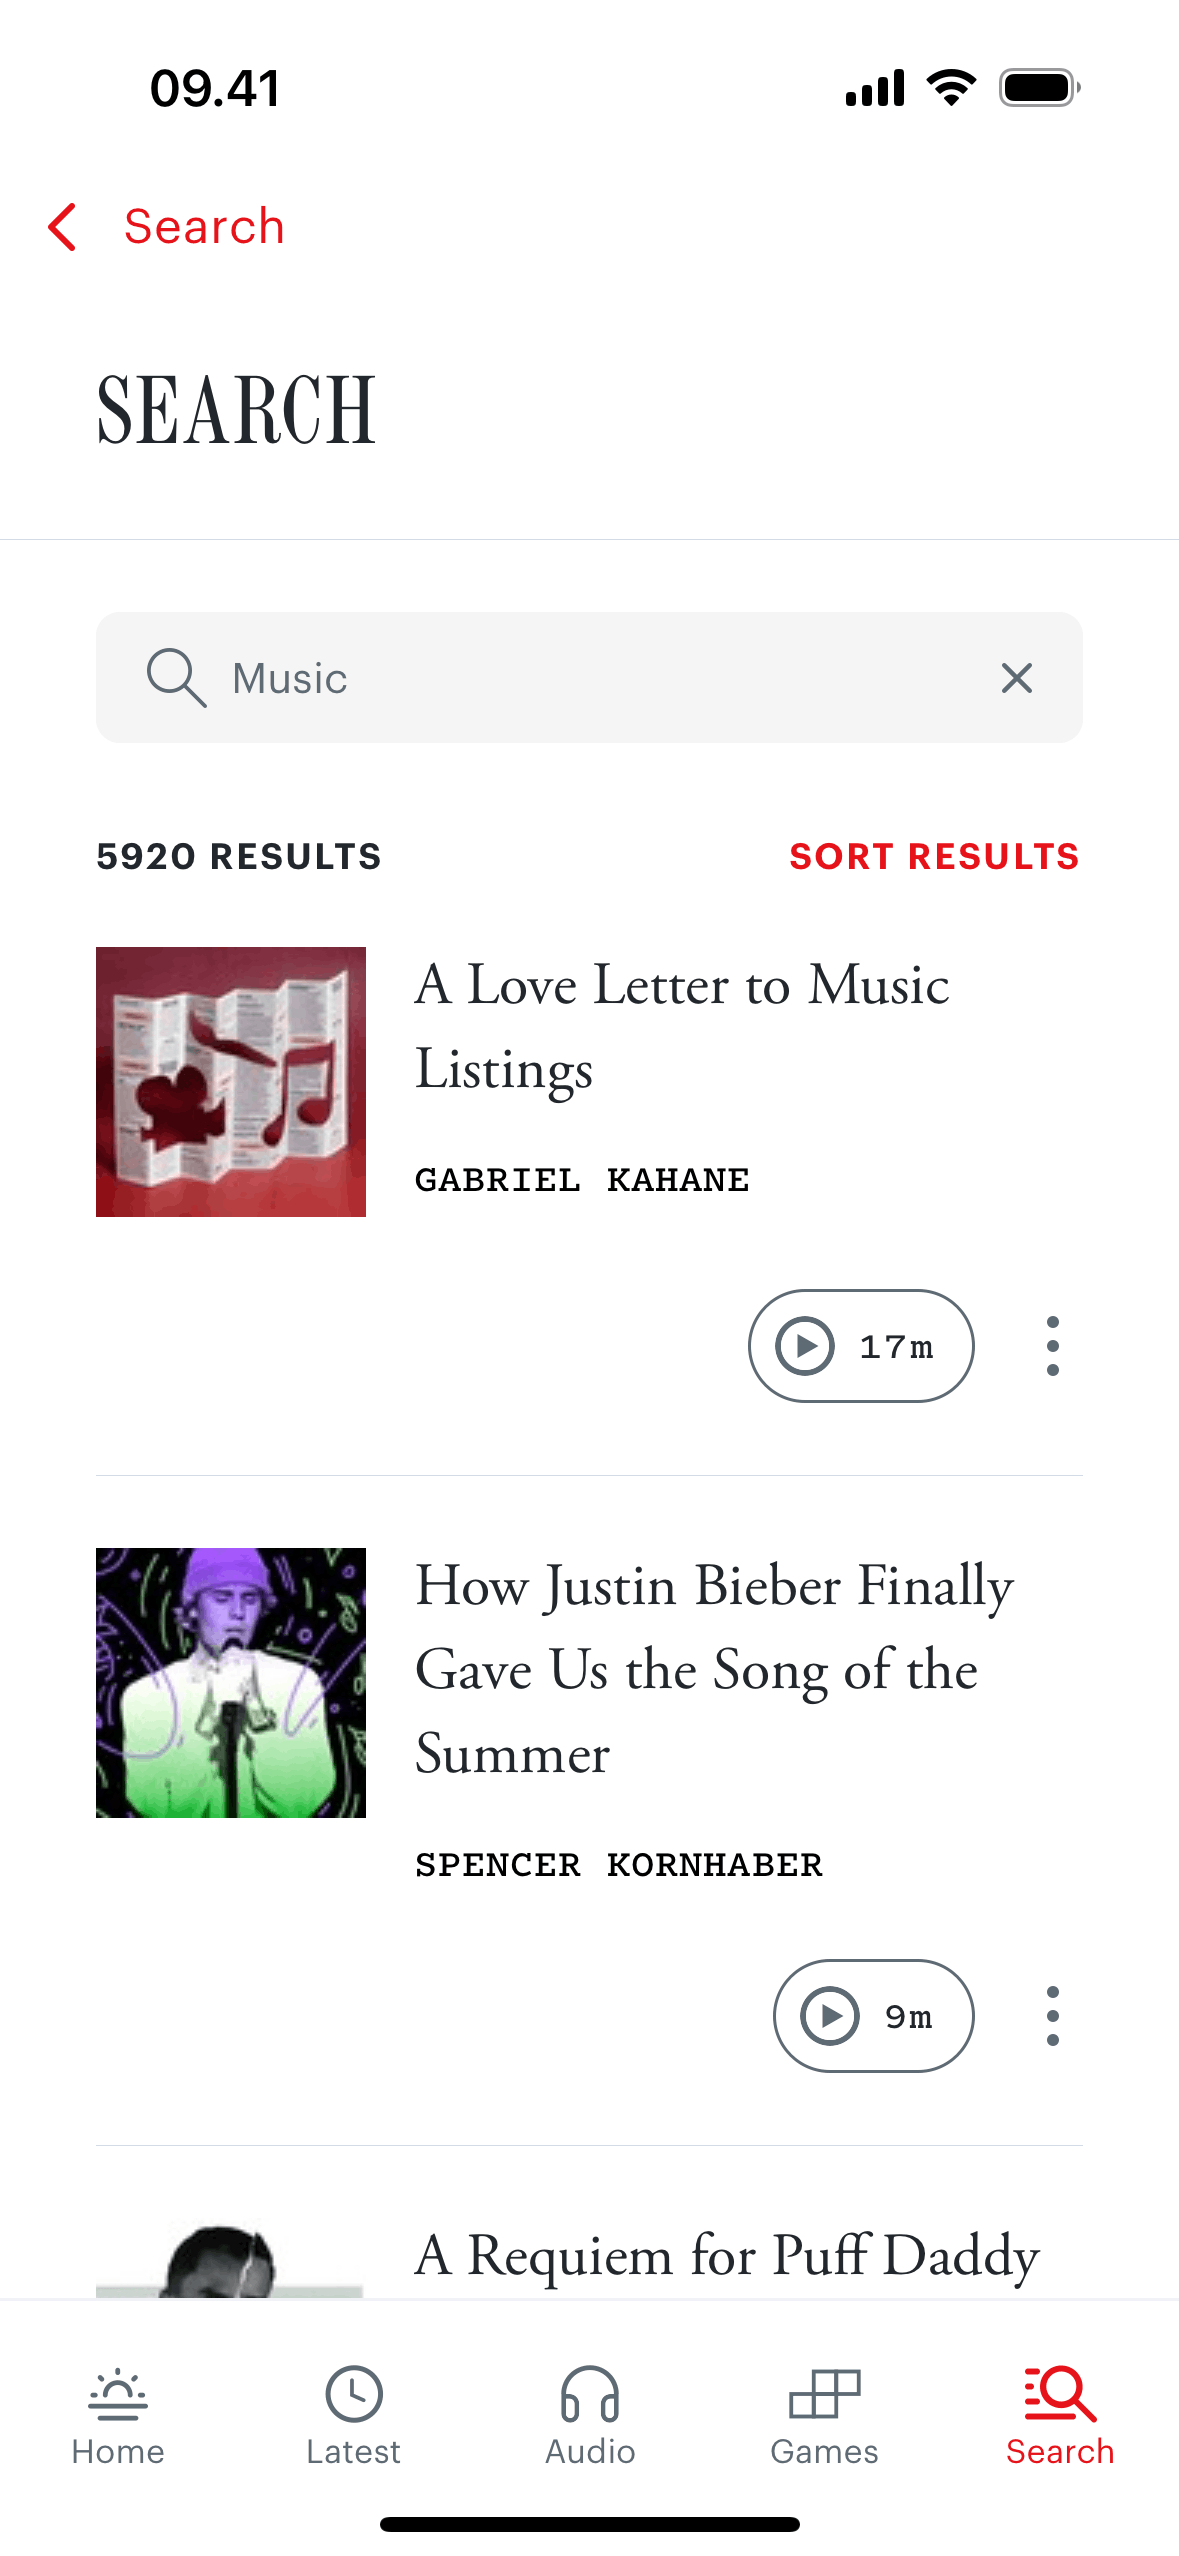Open the Sort Results options
The height and width of the screenshot is (2556, 1179).
click(934, 857)
